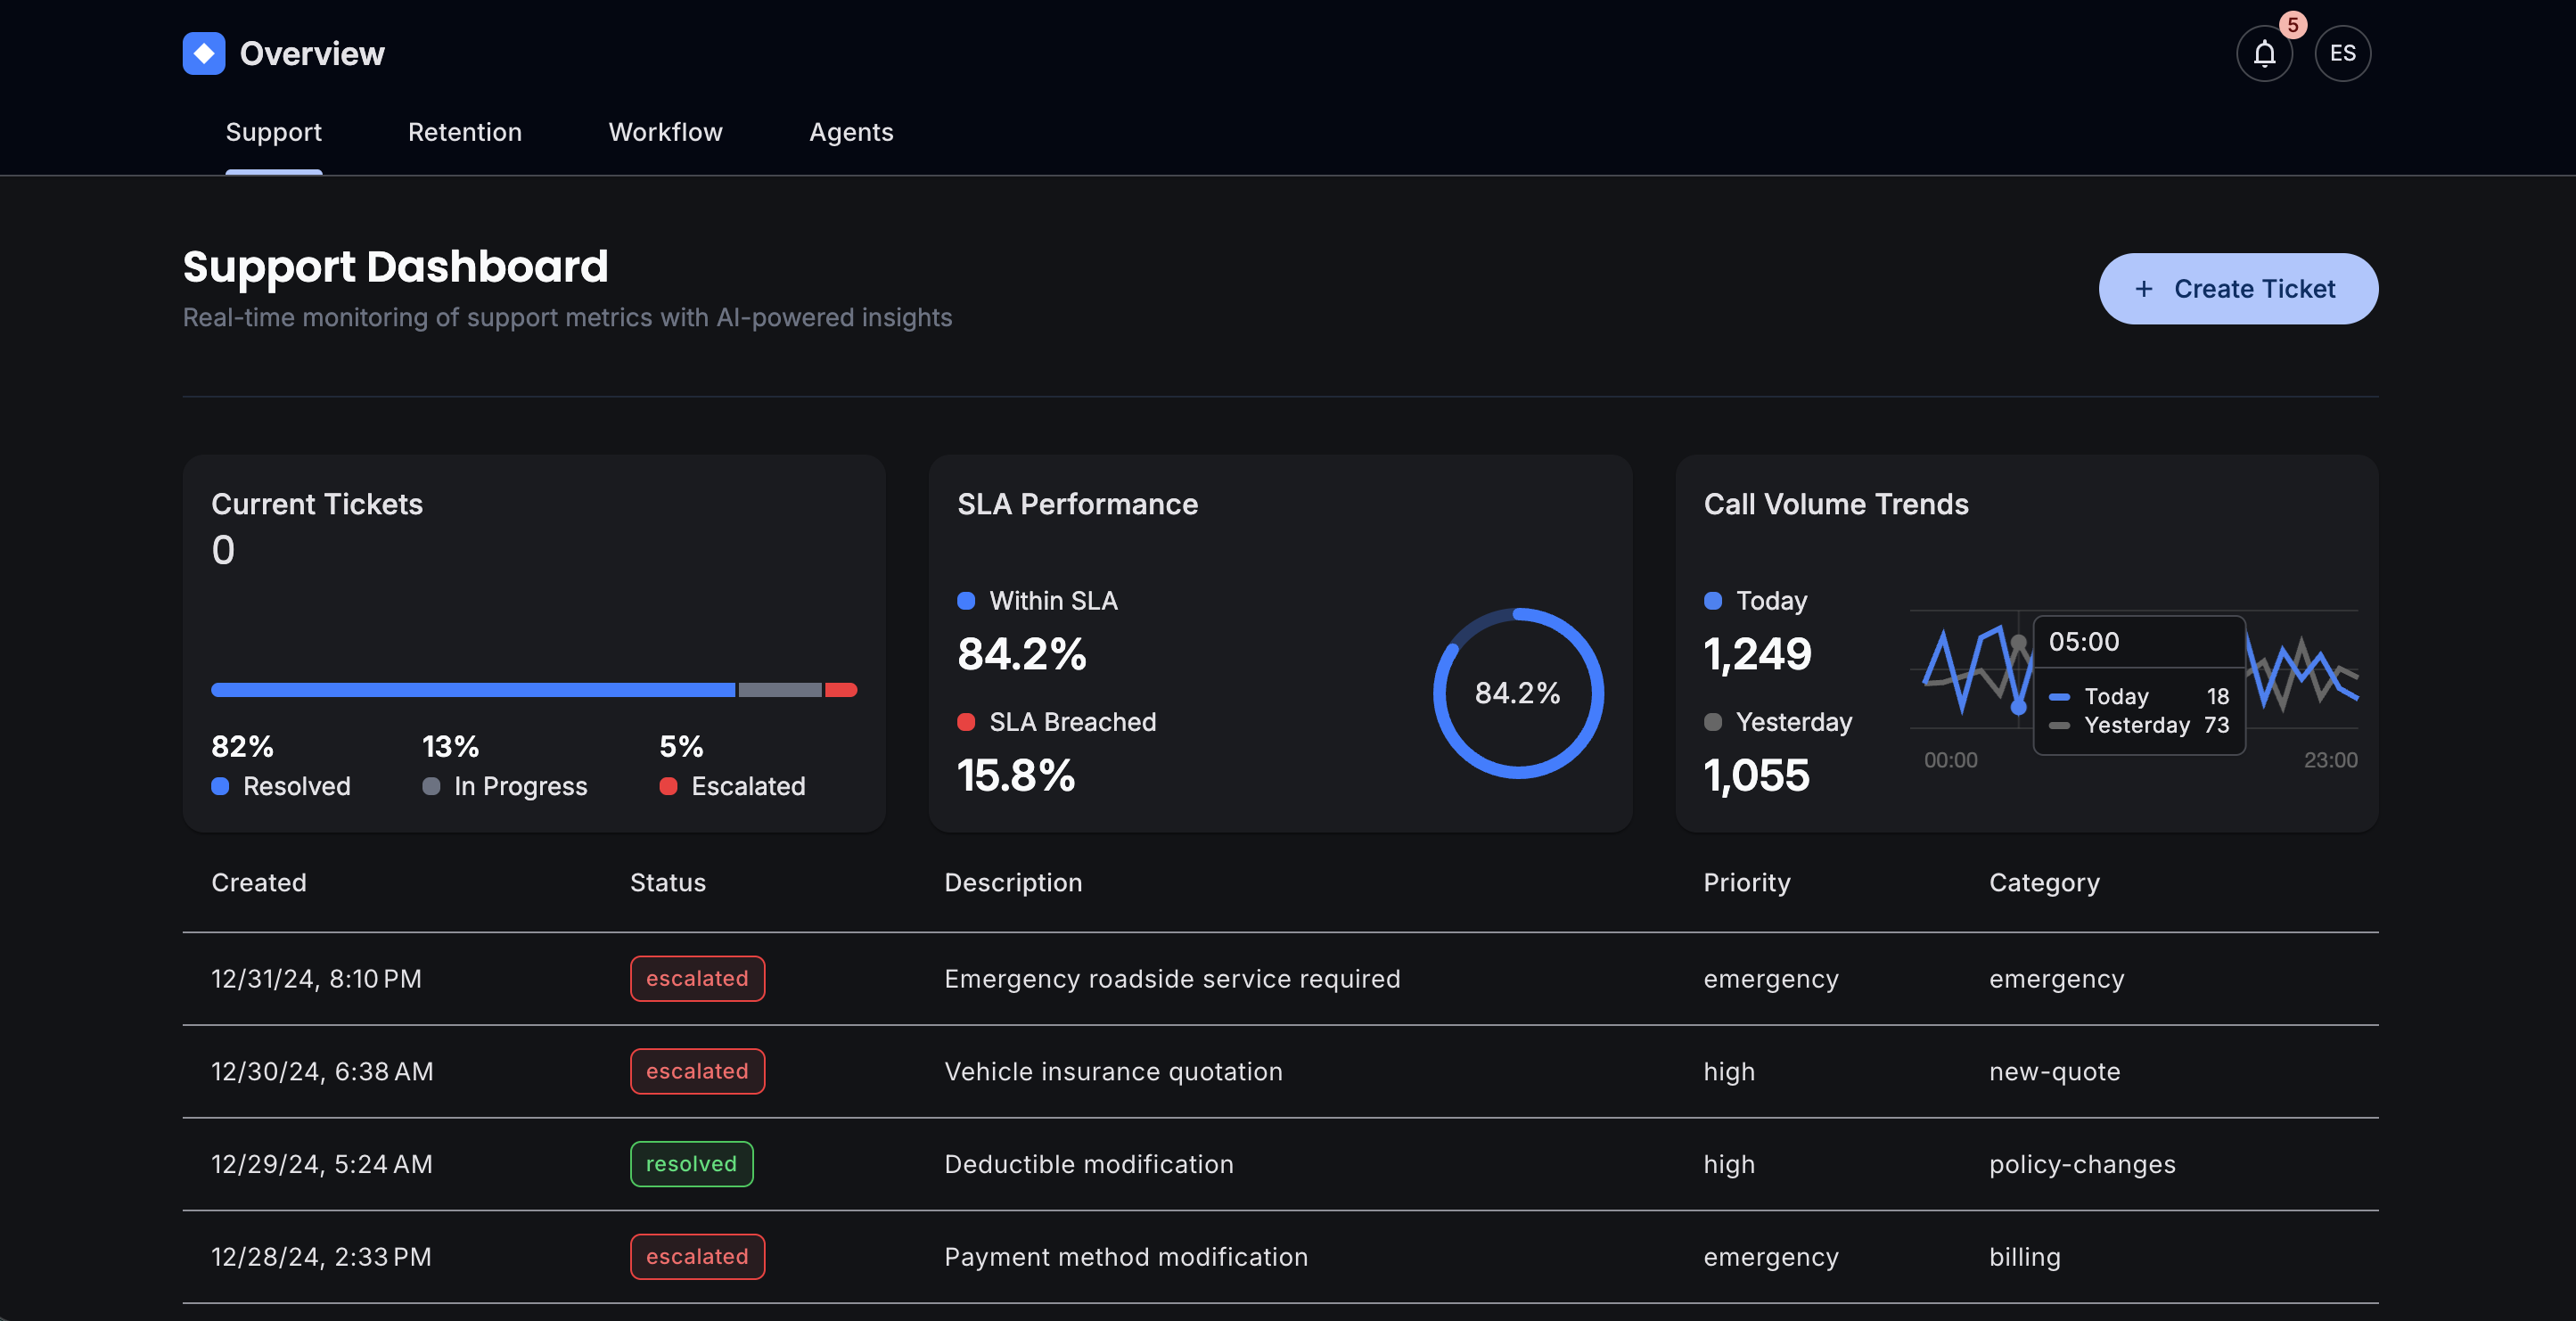Click the Overview diamond logo icon
Screen dimensions: 2576x1321
[x=203, y=53]
